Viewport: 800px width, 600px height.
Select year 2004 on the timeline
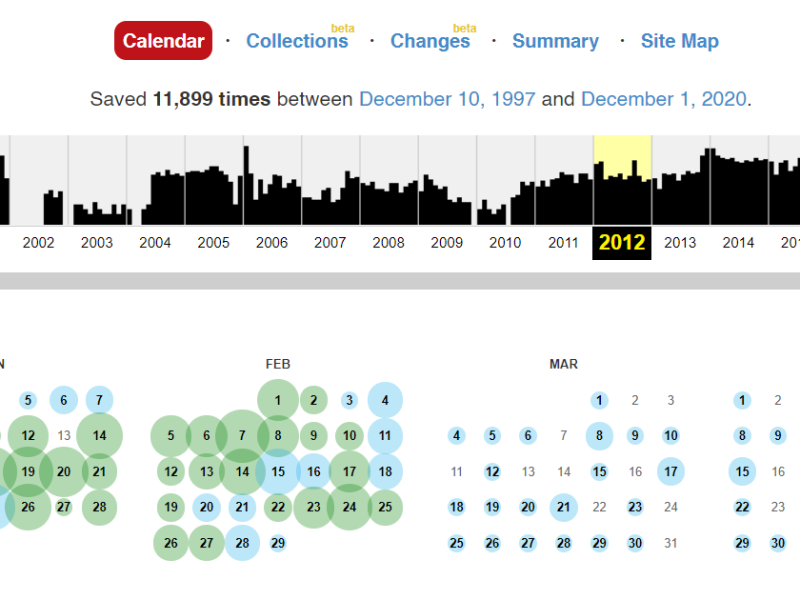pyautogui.click(x=155, y=243)
